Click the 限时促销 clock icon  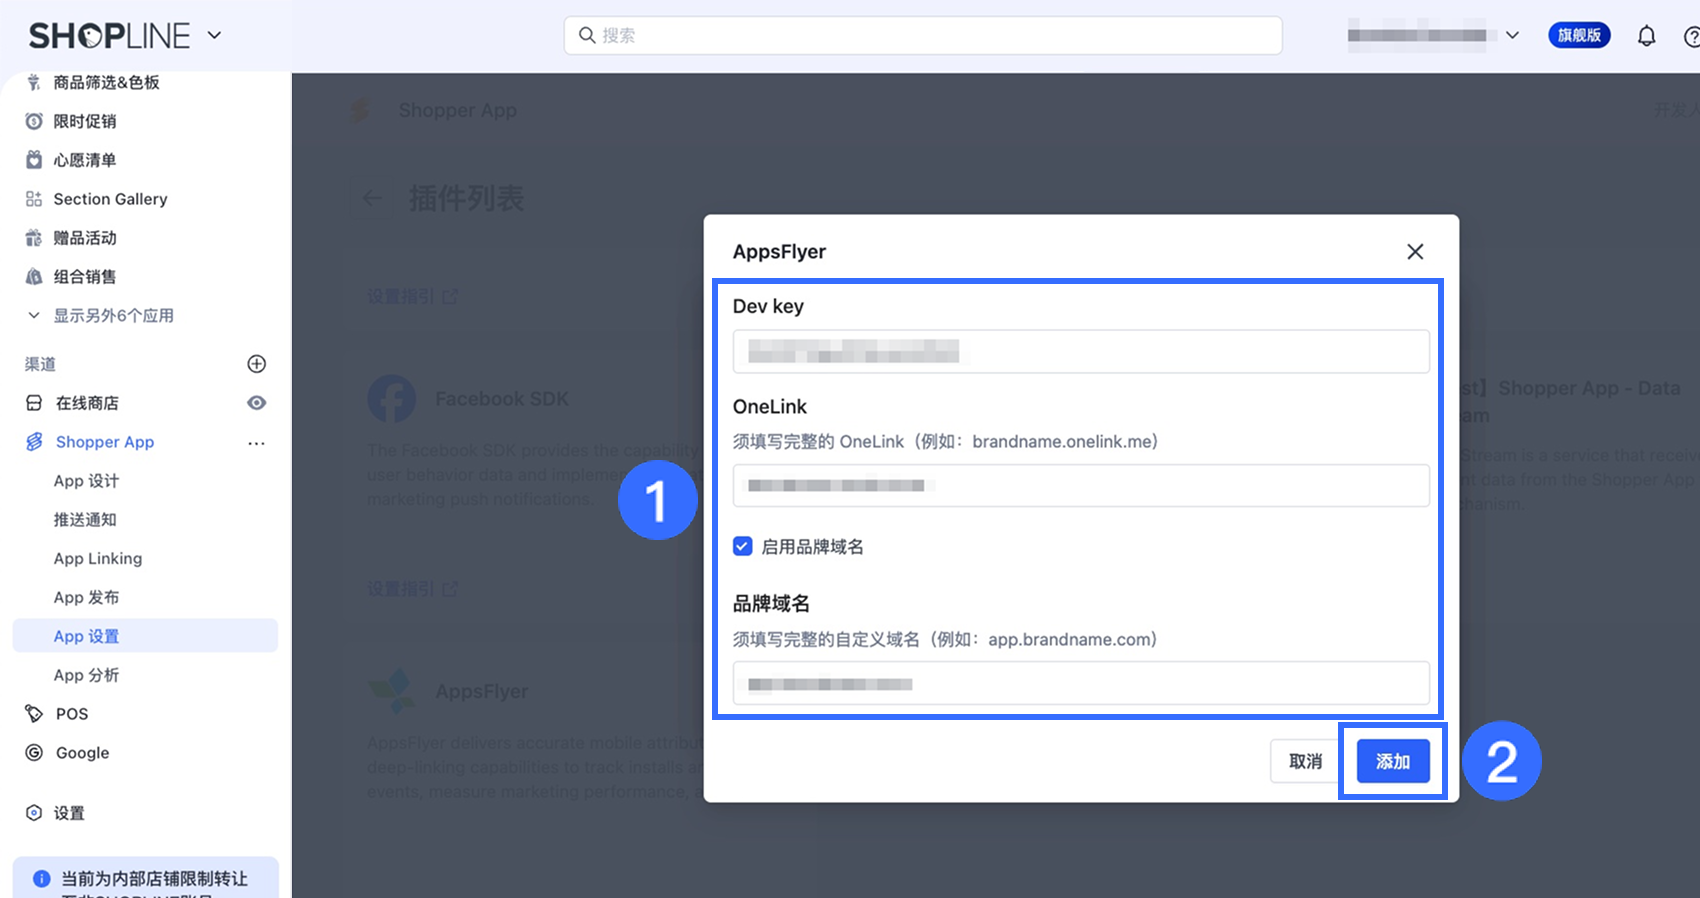point(34,121)
